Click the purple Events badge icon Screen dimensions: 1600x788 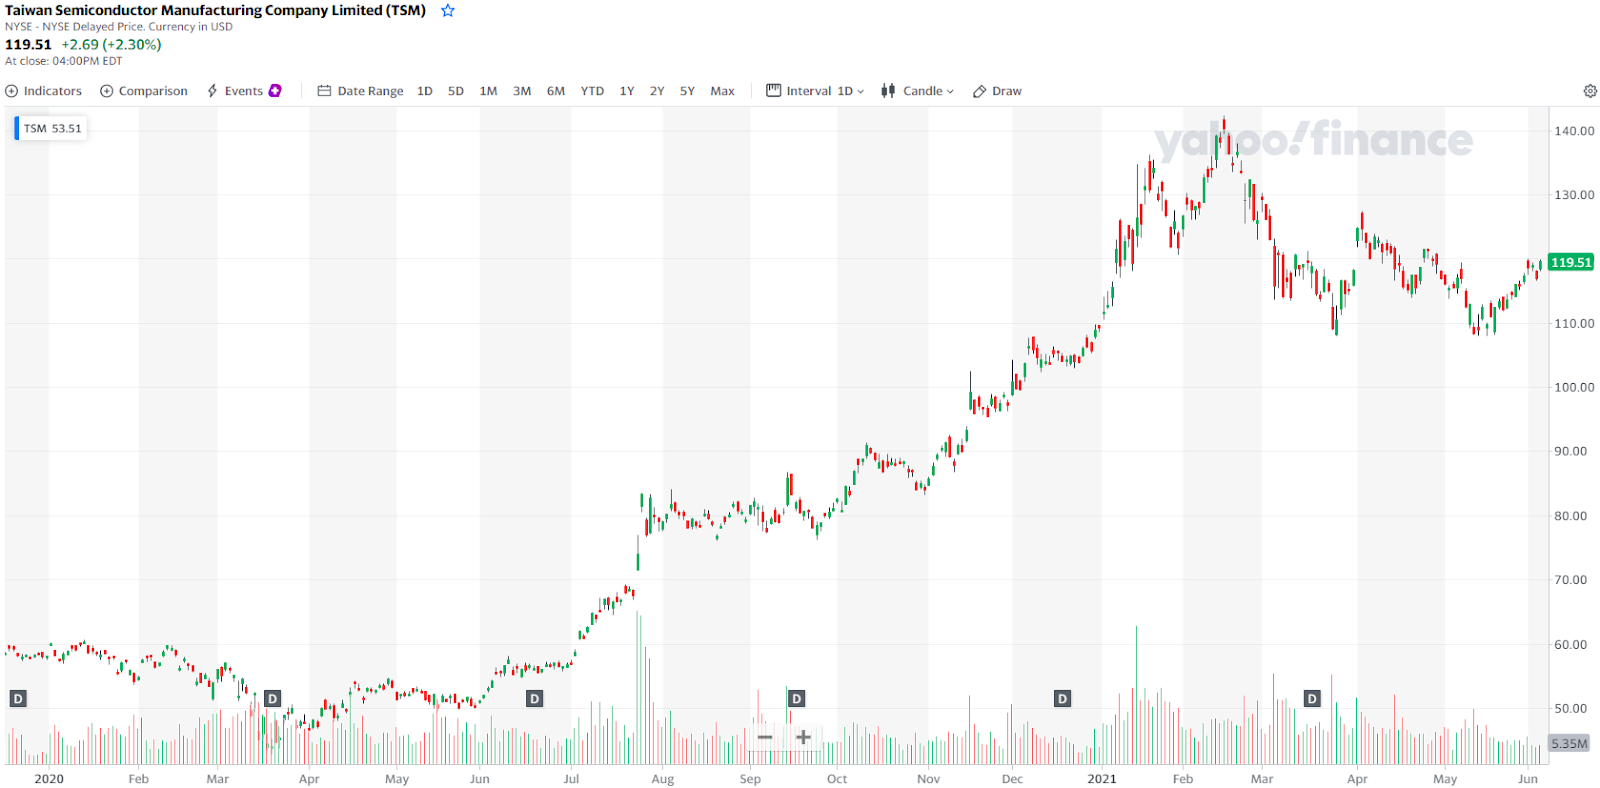point(275,91)
